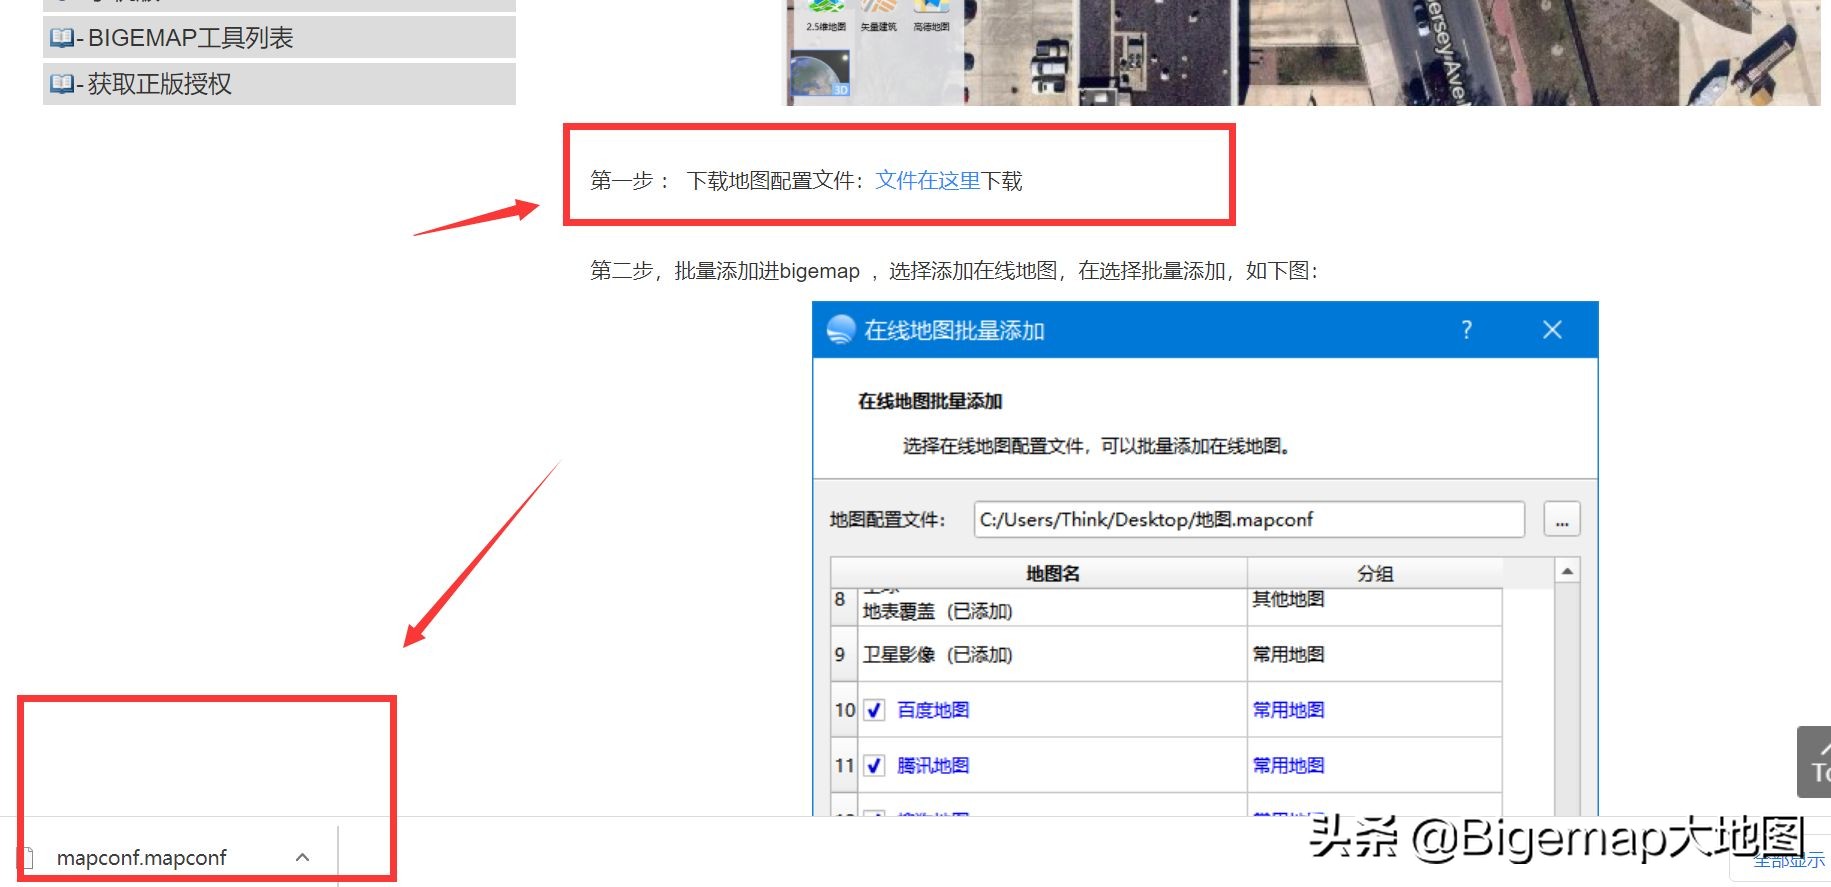This screenshot has height=887, width=1831.
Task: Expand the mapconf.mapconf download options chevron
Action: (x=303, y=858)
